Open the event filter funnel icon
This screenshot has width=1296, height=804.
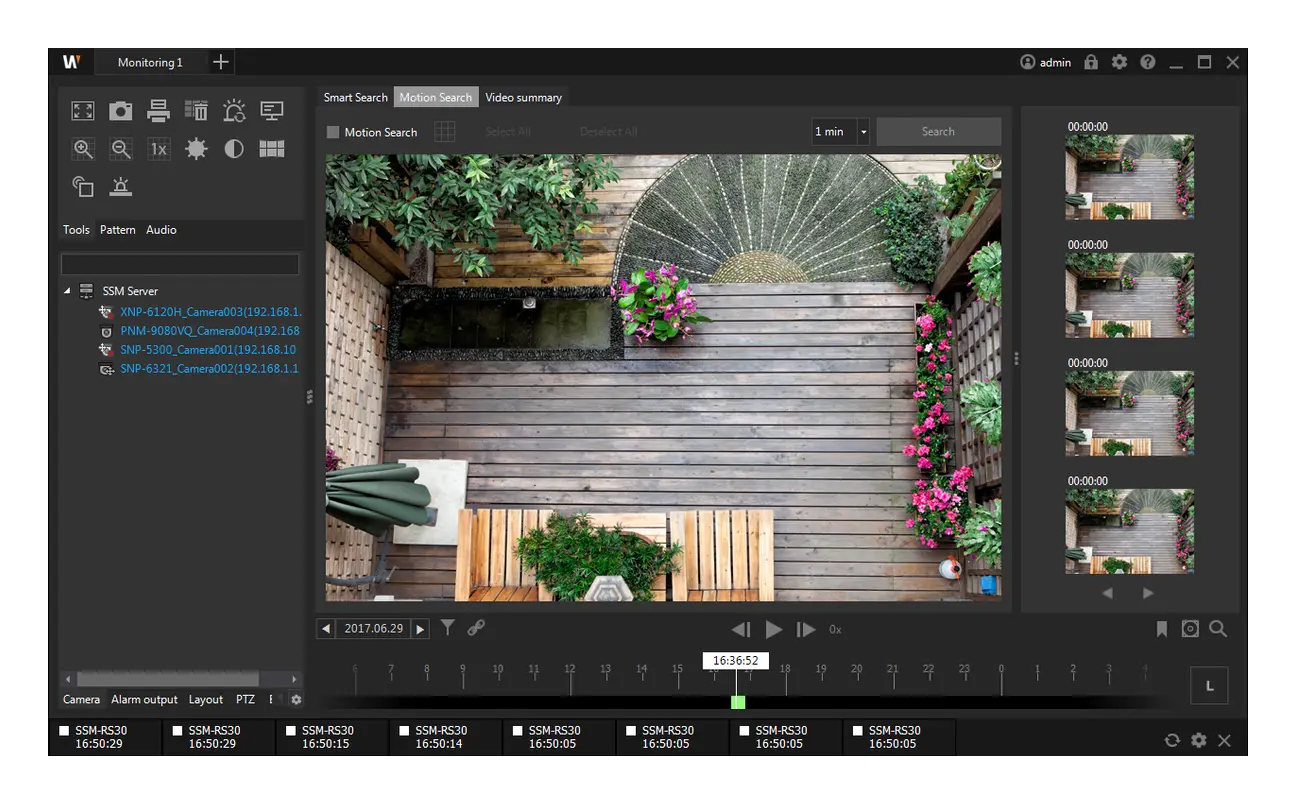(x=448, y=628)
